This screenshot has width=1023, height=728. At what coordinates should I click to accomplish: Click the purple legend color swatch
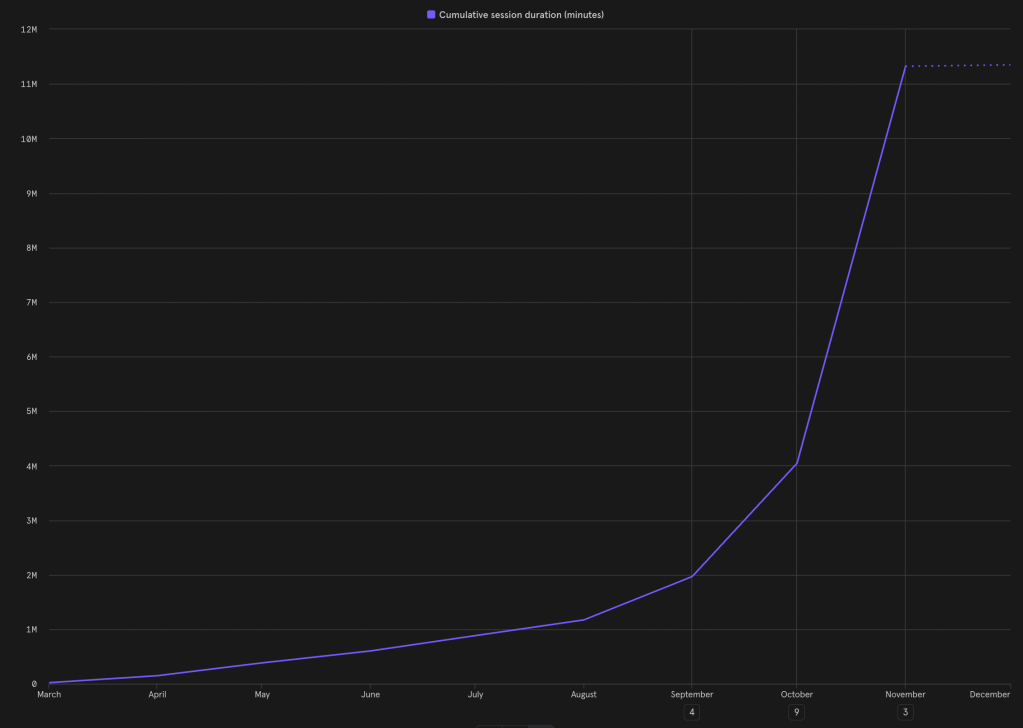pyautogui.click(x=431, y=14)
